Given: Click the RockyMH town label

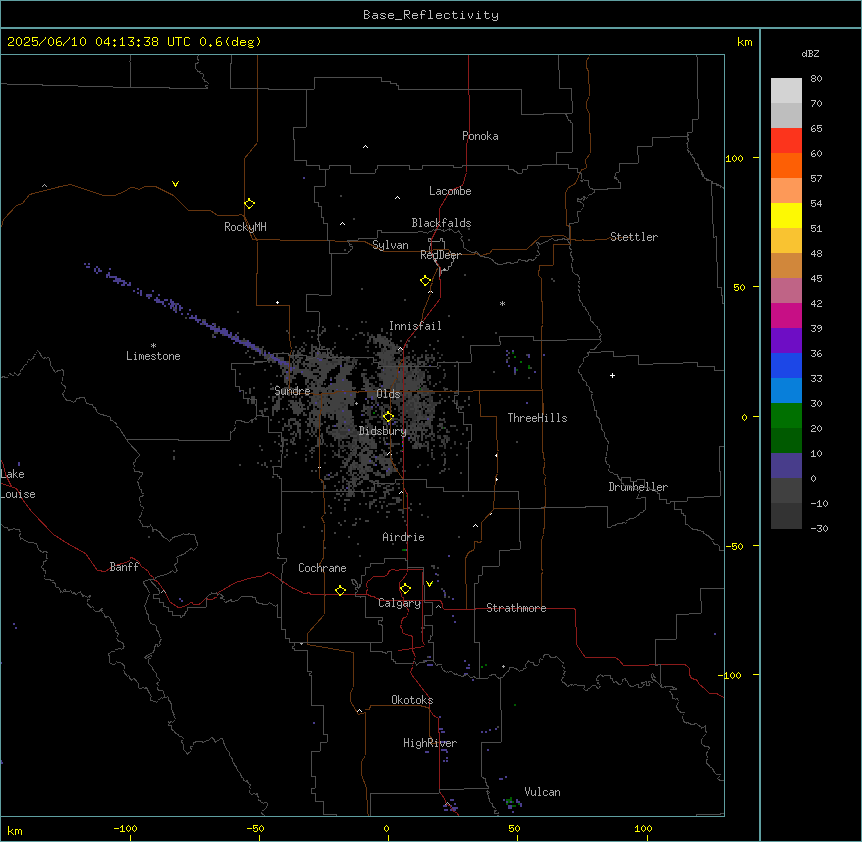Looking at the screenshot, I should (245, 227).
